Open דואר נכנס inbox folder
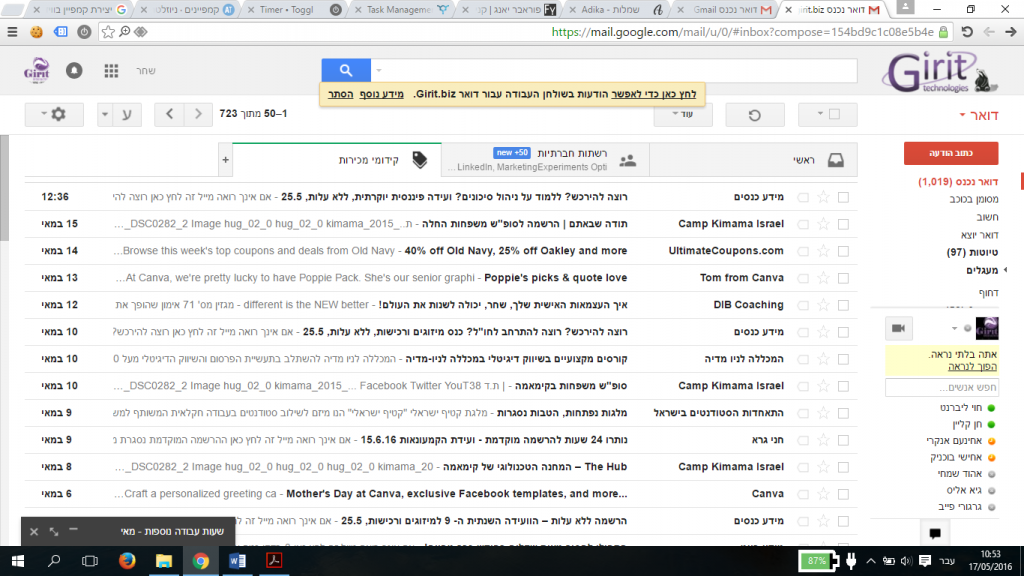The width and height of the screenshot is (1024, 576). (x=958, y=182)
